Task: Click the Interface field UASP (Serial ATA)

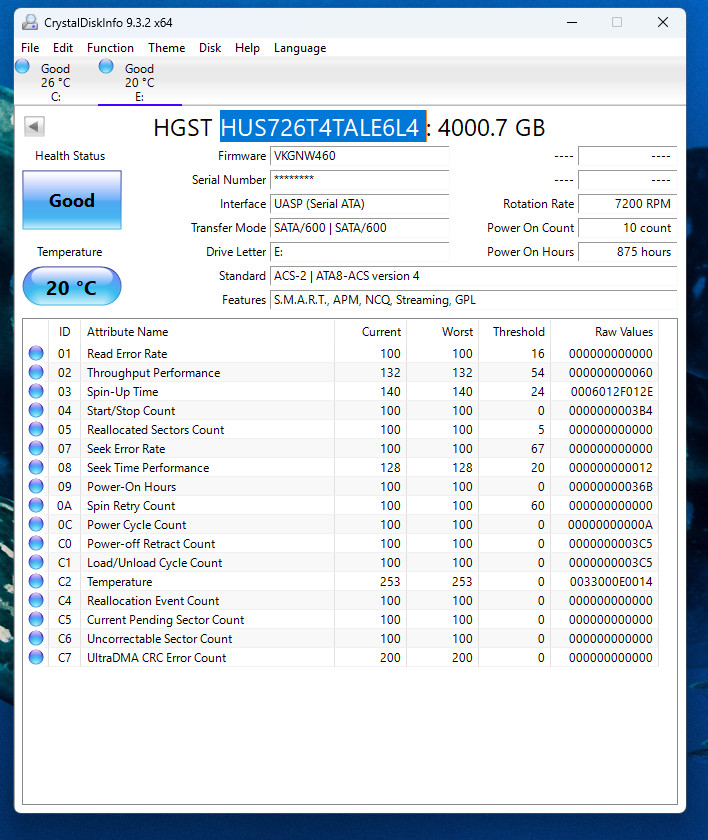Action: [x=359, y=204]
